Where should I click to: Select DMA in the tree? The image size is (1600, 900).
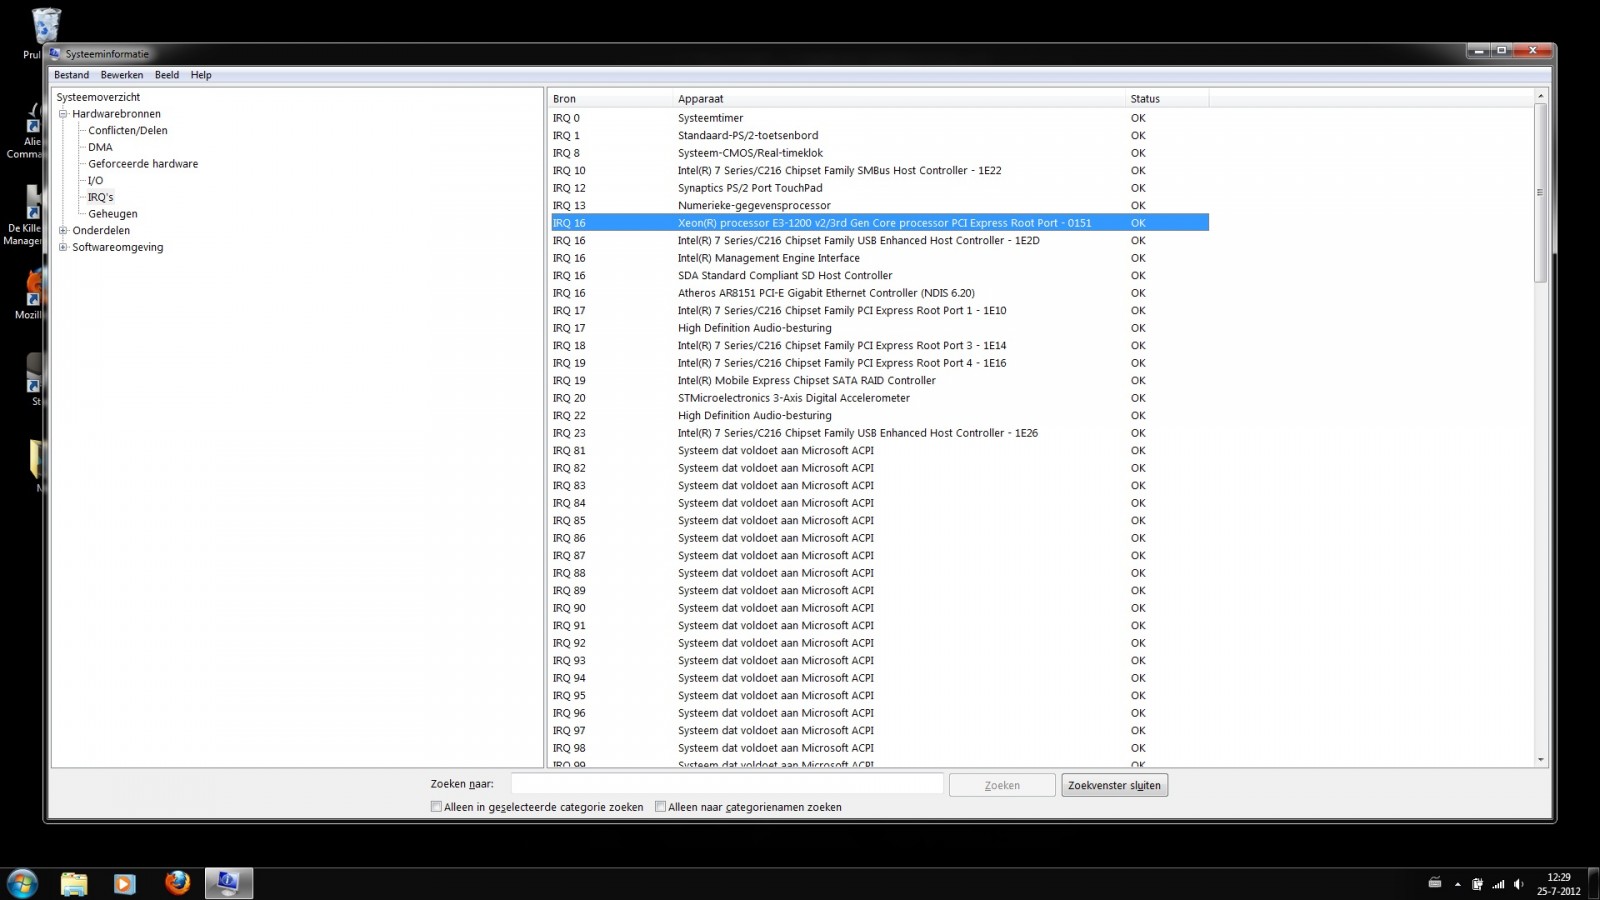pyautogui.click(x=100, y=147)
